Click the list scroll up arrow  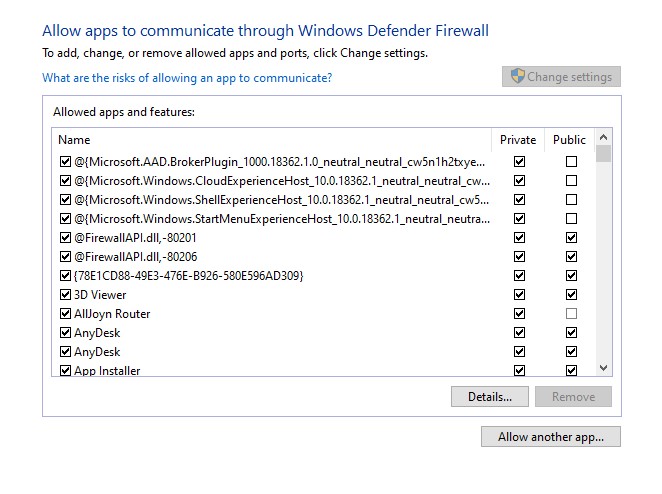[x=604, y=137]
